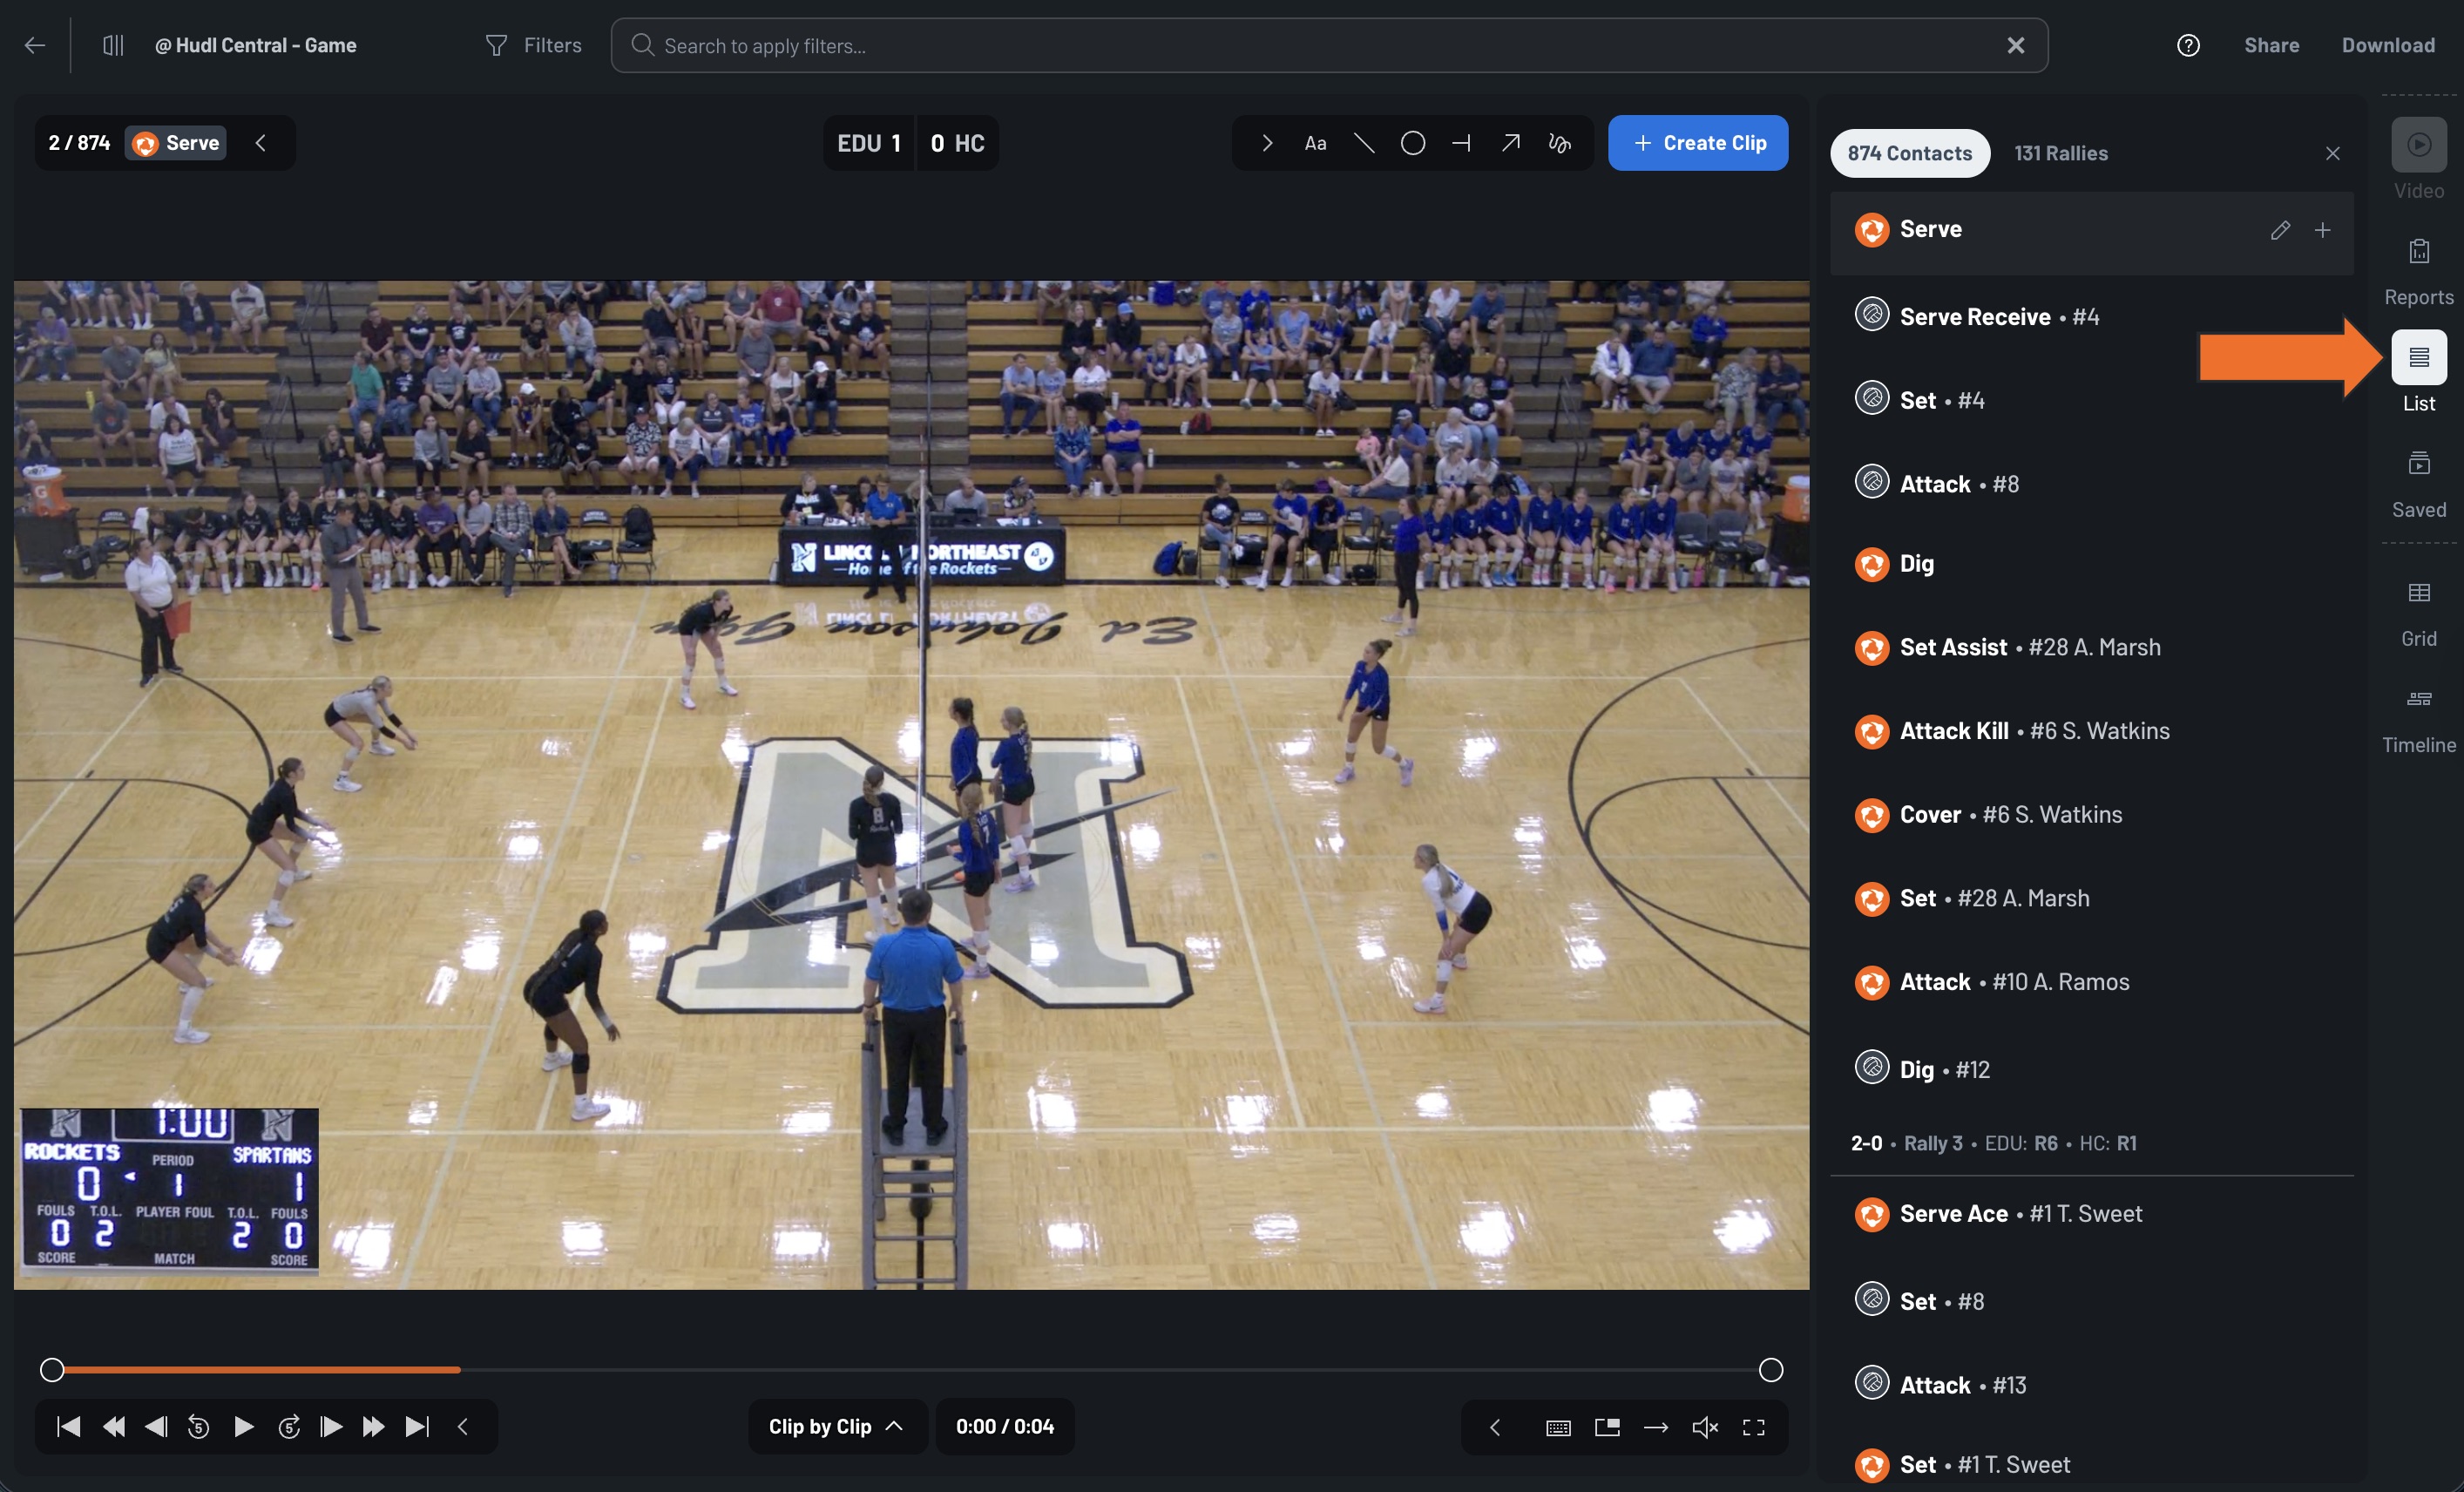This screenshot has width=2464, height=1492.
Task: Switch to the 131 Rallies tab
Action: tap(2060, 153)
